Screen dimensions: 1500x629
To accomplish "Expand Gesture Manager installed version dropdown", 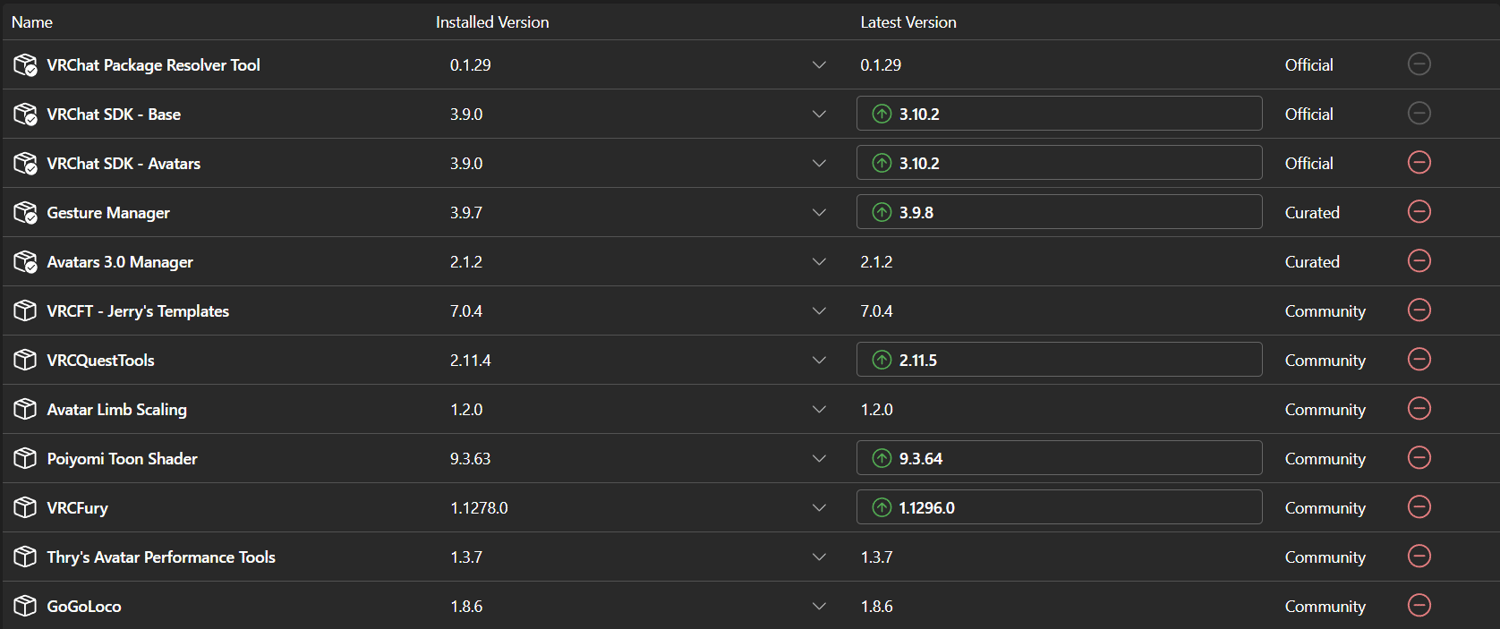I will 819,212.
